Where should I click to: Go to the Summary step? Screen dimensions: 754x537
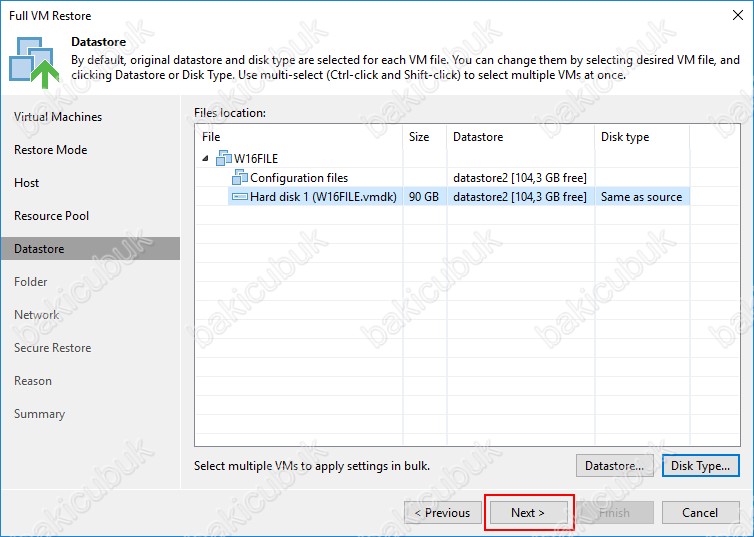point(39,414)
